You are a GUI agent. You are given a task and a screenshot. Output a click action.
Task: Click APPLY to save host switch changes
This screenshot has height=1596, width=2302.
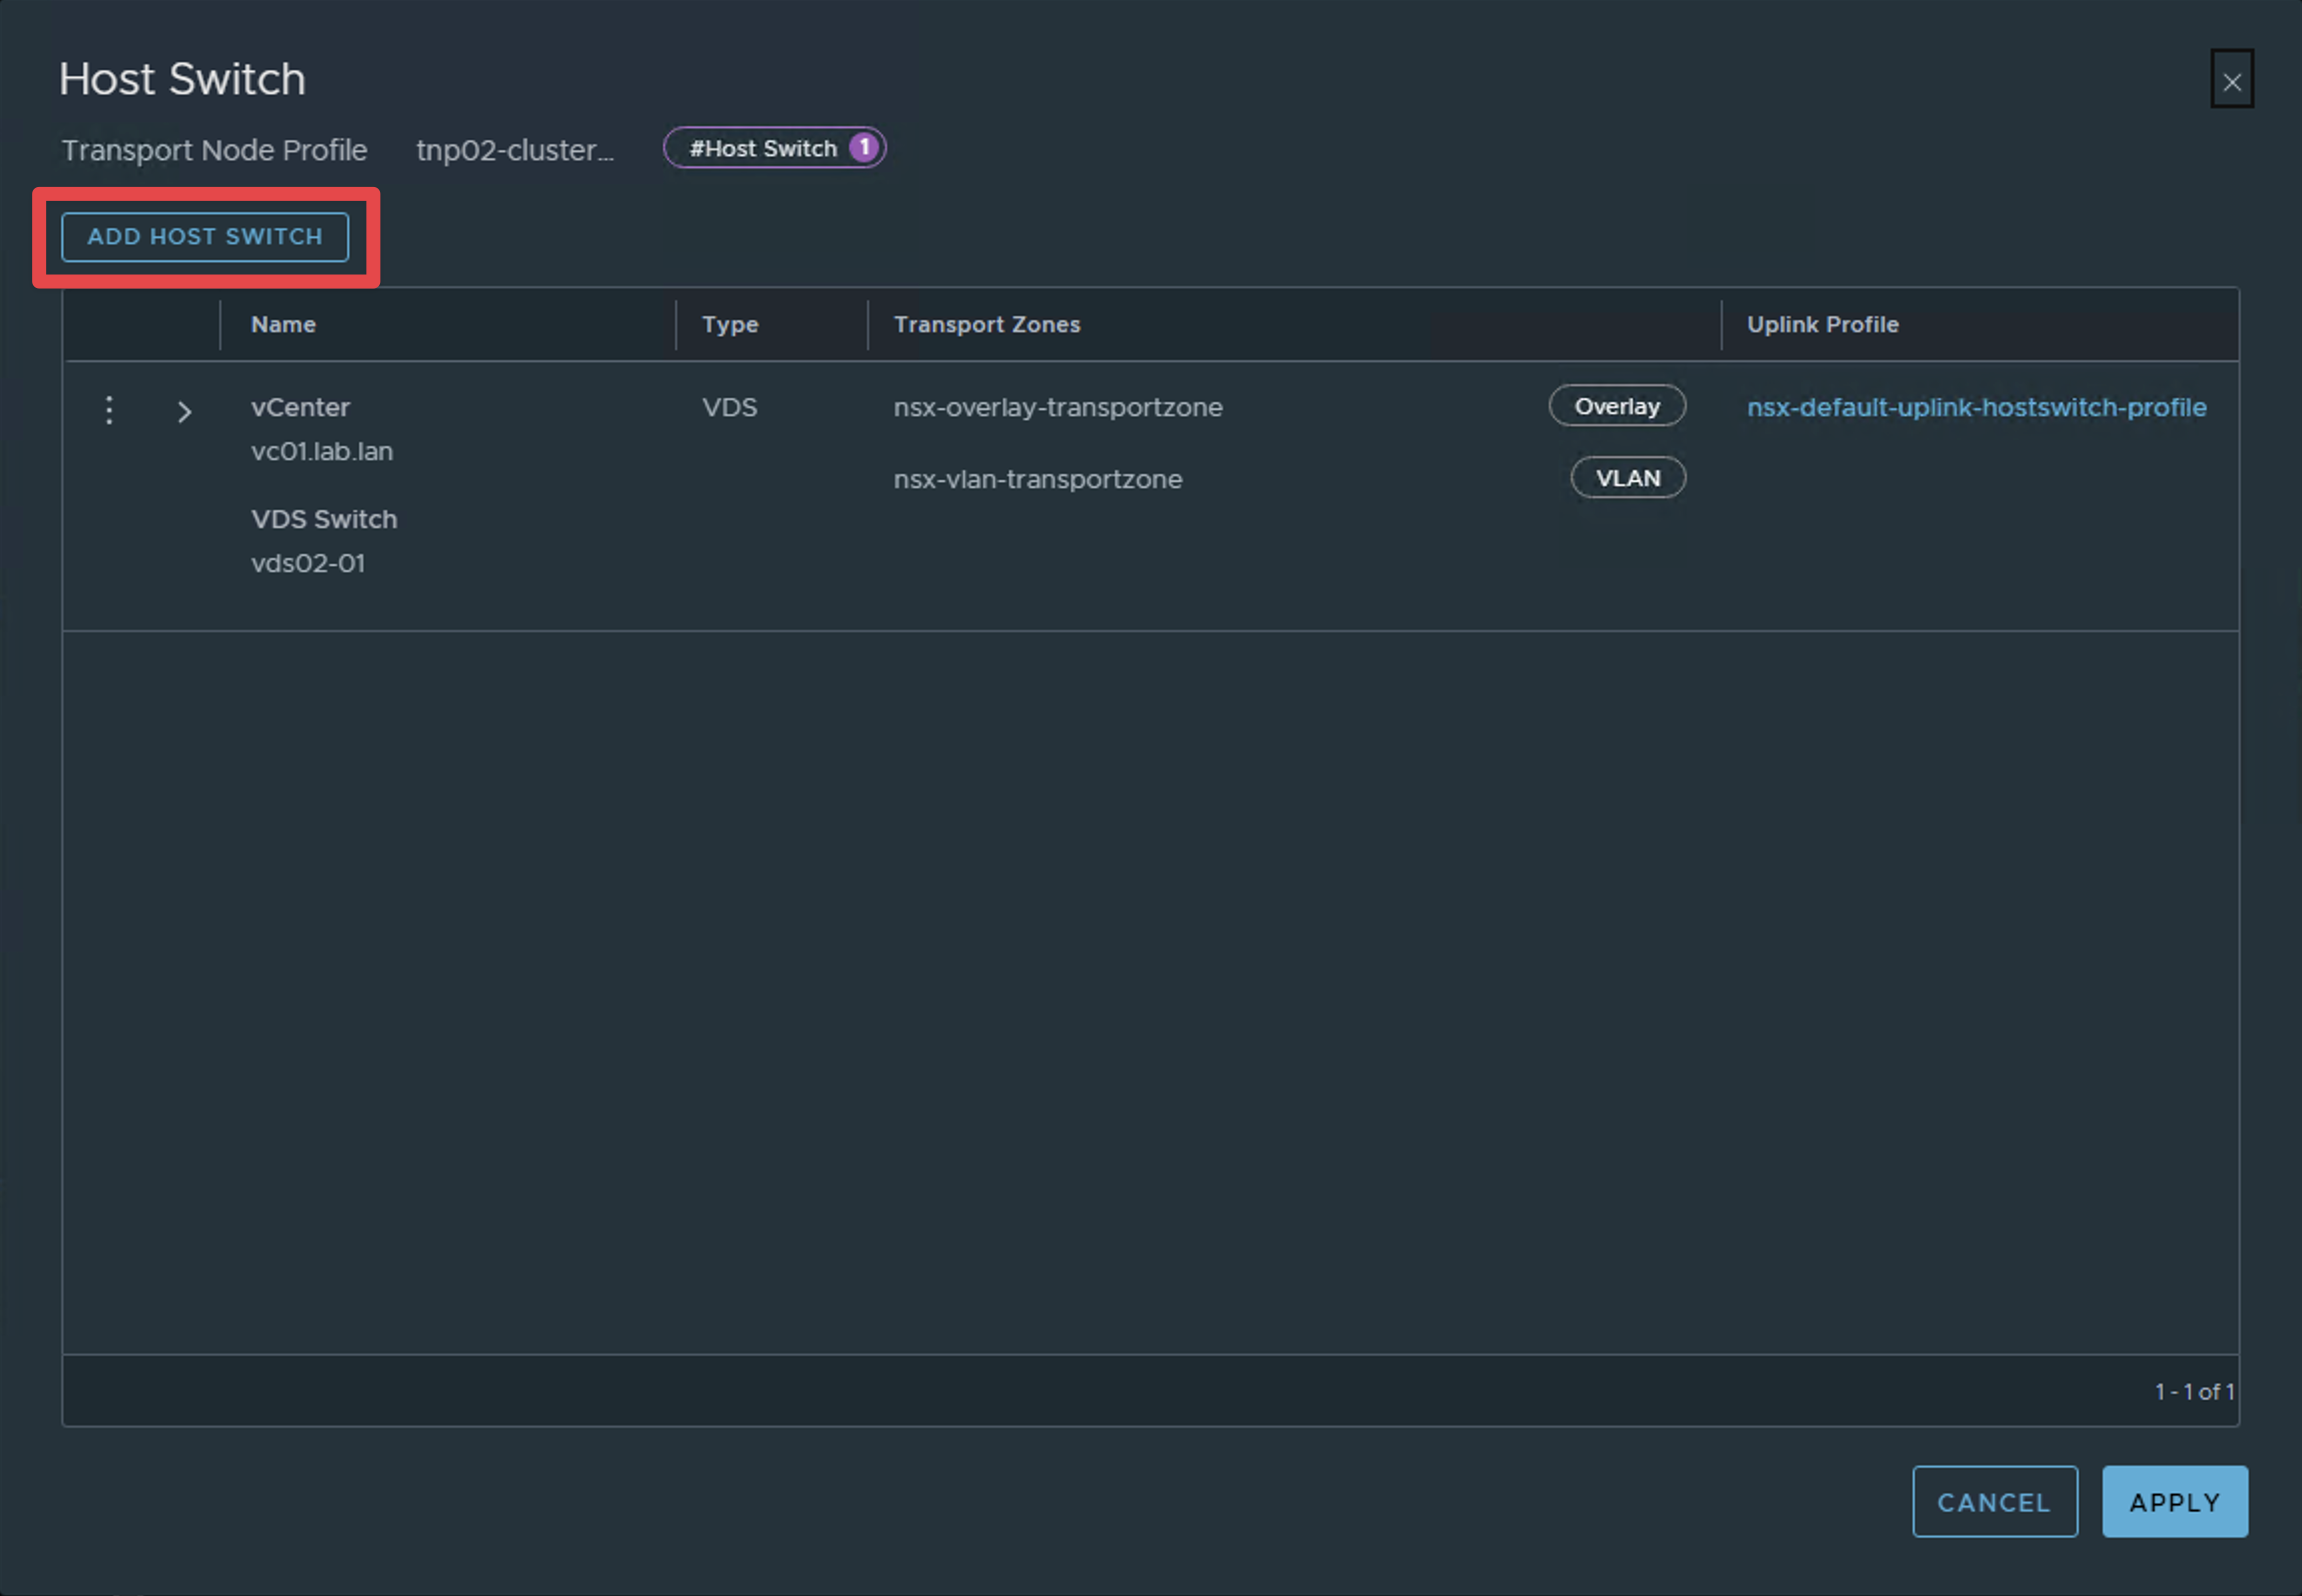click(2174, 1501)
